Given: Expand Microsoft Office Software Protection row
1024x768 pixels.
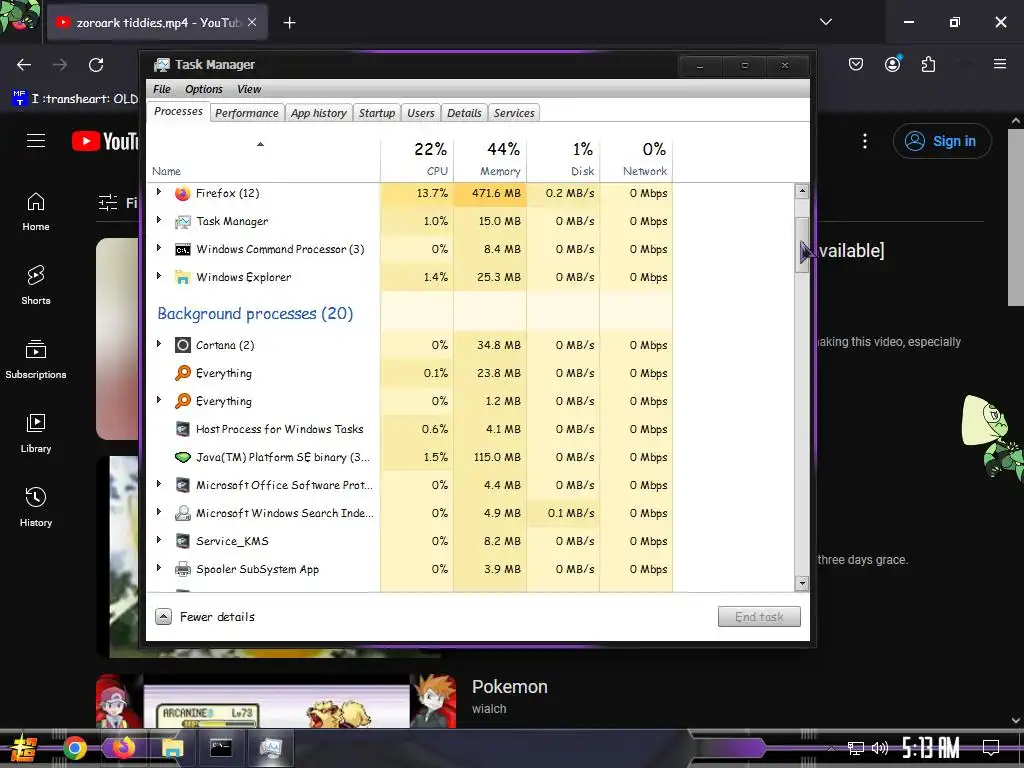Looking at the screenshot, I should pos(159,484).
